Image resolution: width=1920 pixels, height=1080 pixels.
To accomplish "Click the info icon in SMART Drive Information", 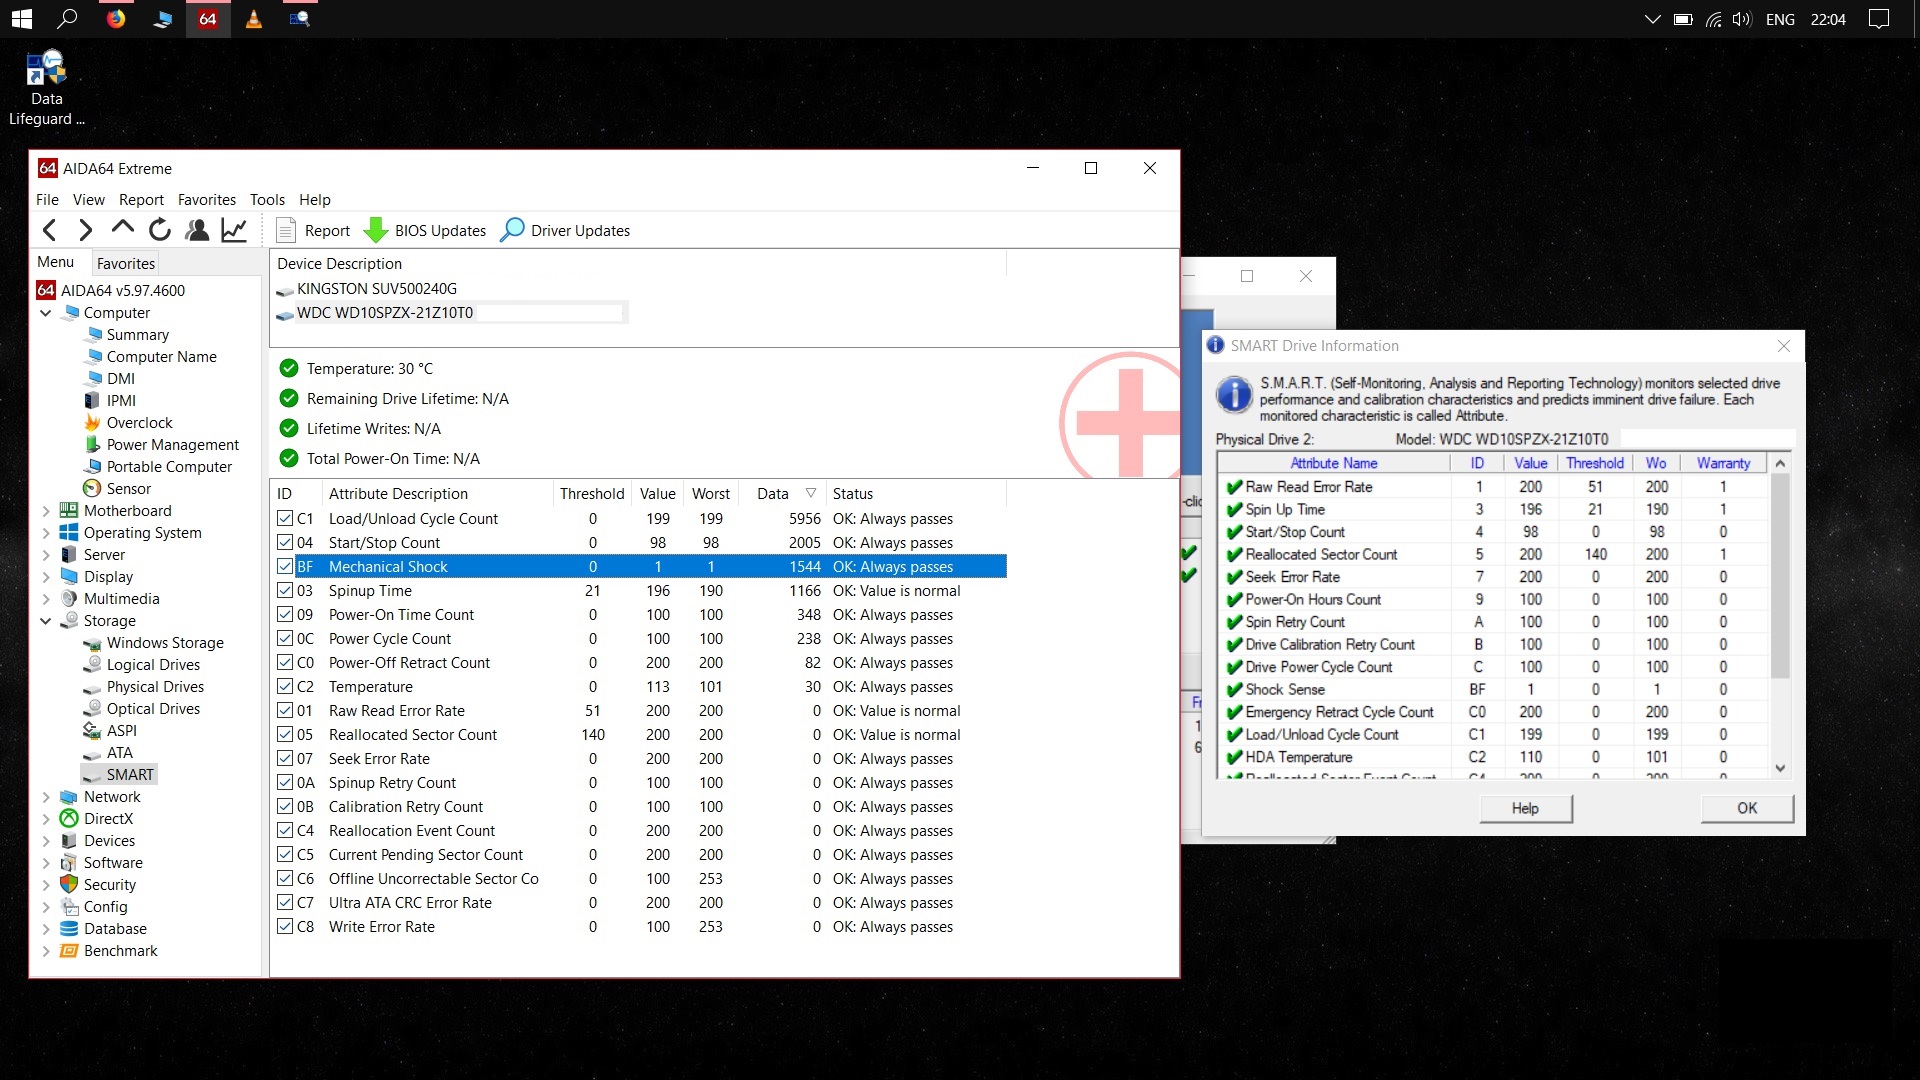I will point(1235,395).
